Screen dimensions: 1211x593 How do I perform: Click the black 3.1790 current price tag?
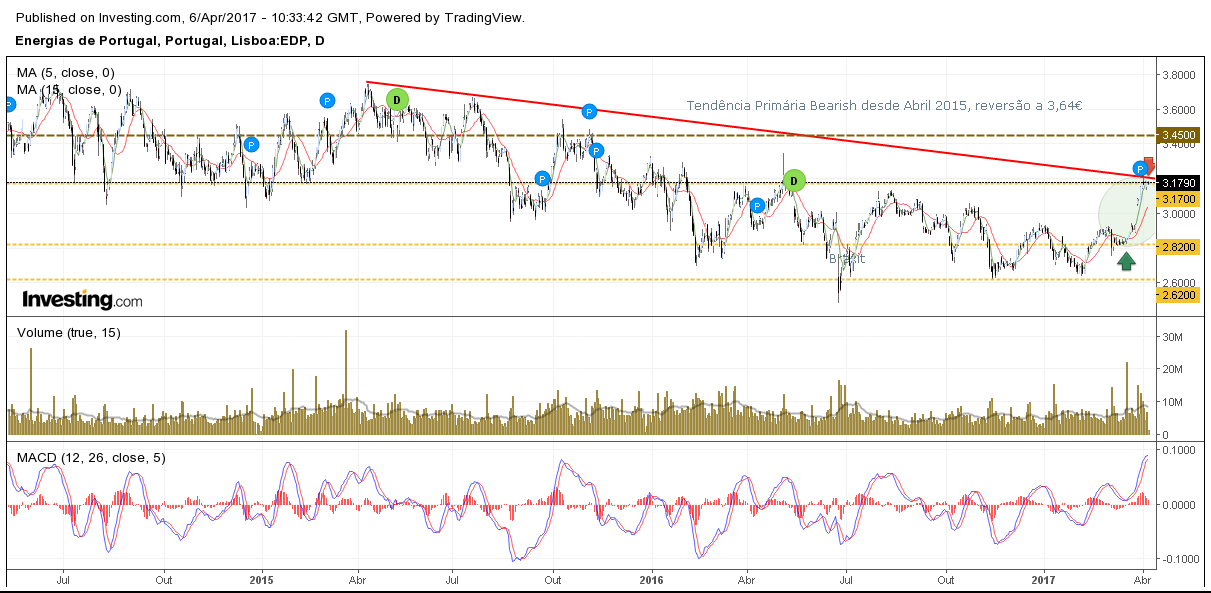click(1178, 183)
